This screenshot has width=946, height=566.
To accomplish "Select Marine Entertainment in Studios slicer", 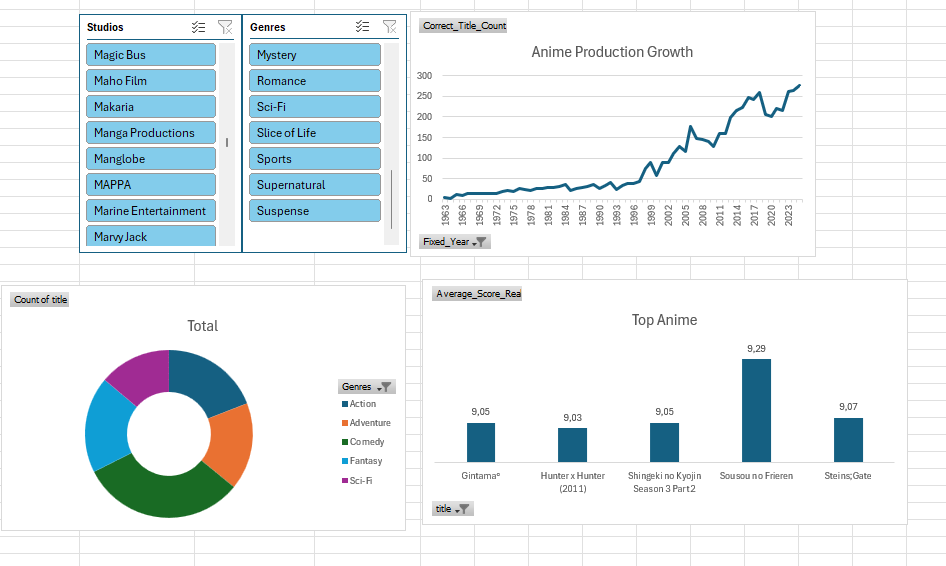I will 151,211.
